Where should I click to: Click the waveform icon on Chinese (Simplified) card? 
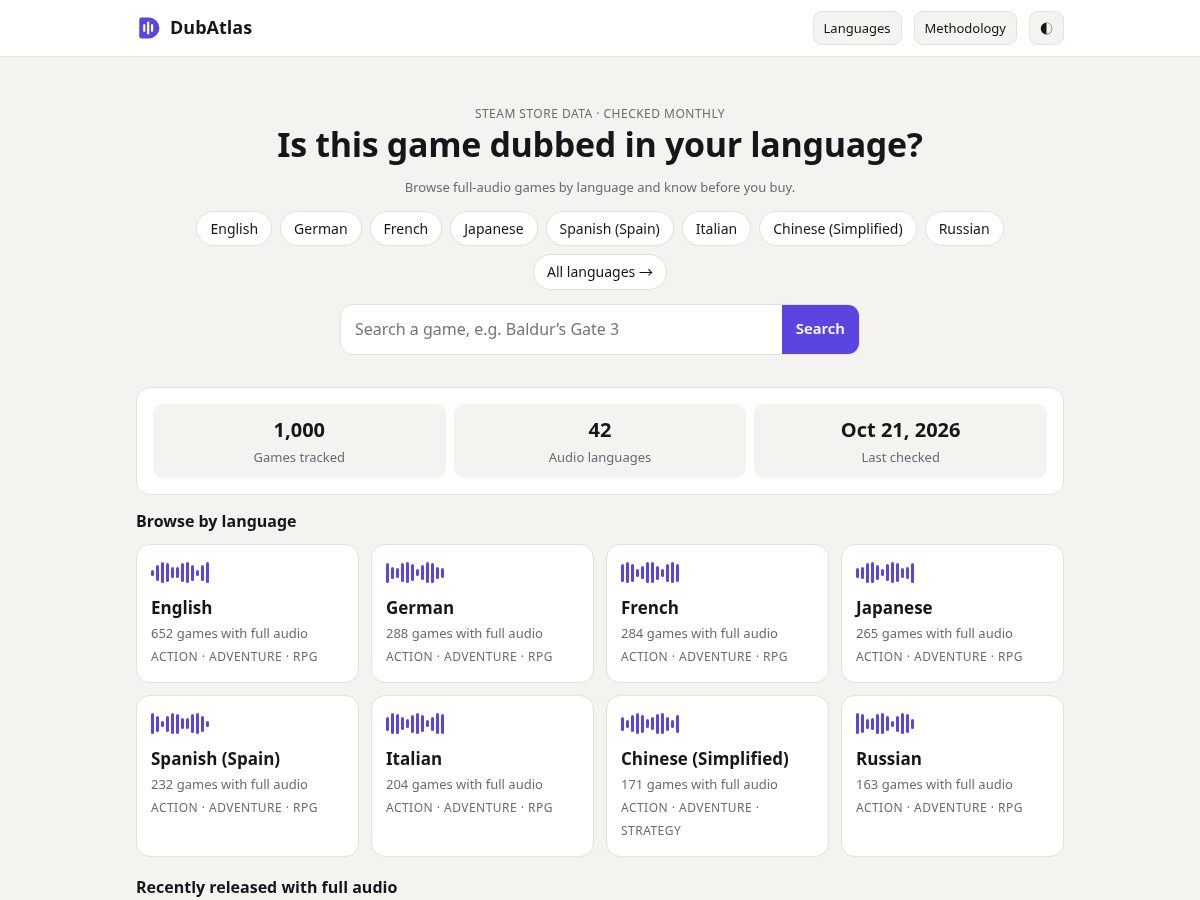(650, 724)
